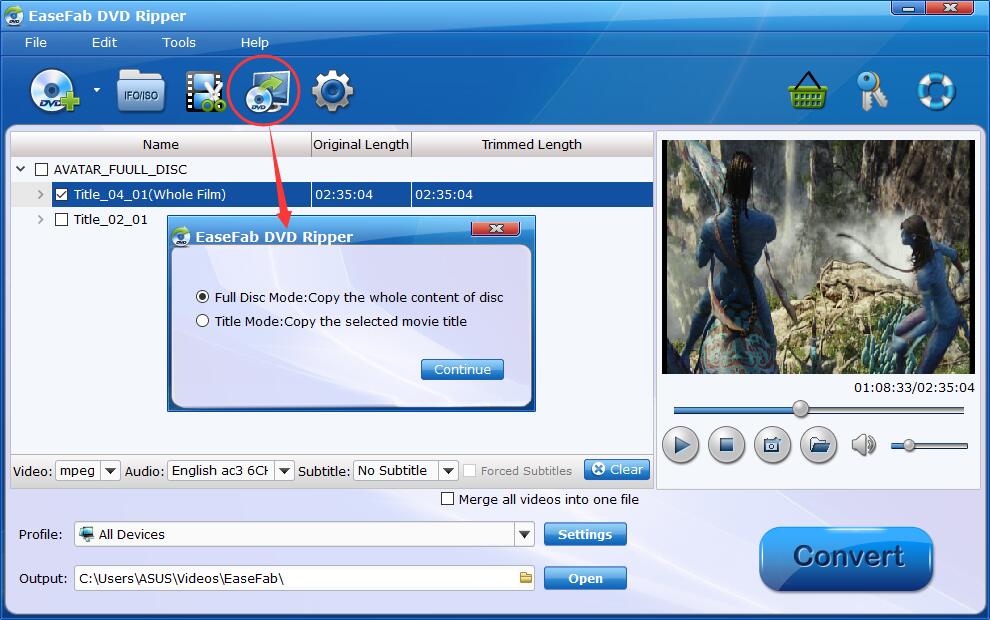This screenshot has width=990, height=620.
Task: Click the Avatar video preview image
Action: pos(818,256)
